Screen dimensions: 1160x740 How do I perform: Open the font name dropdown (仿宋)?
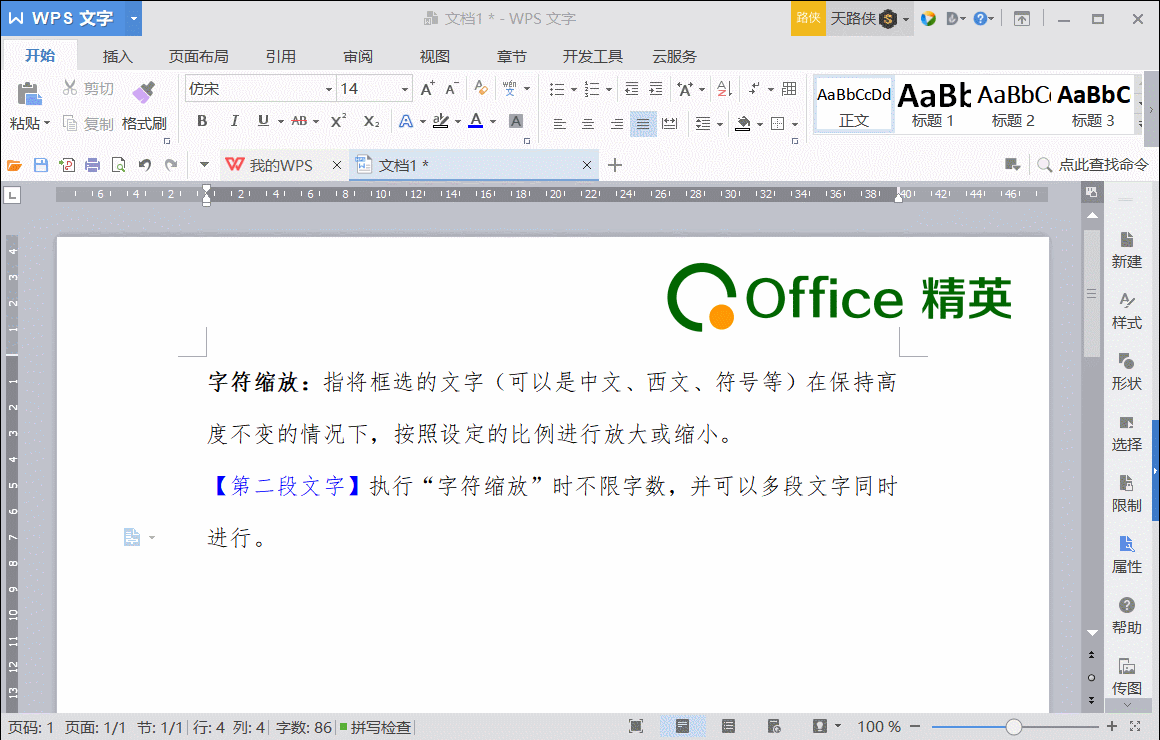coord(328,89)
